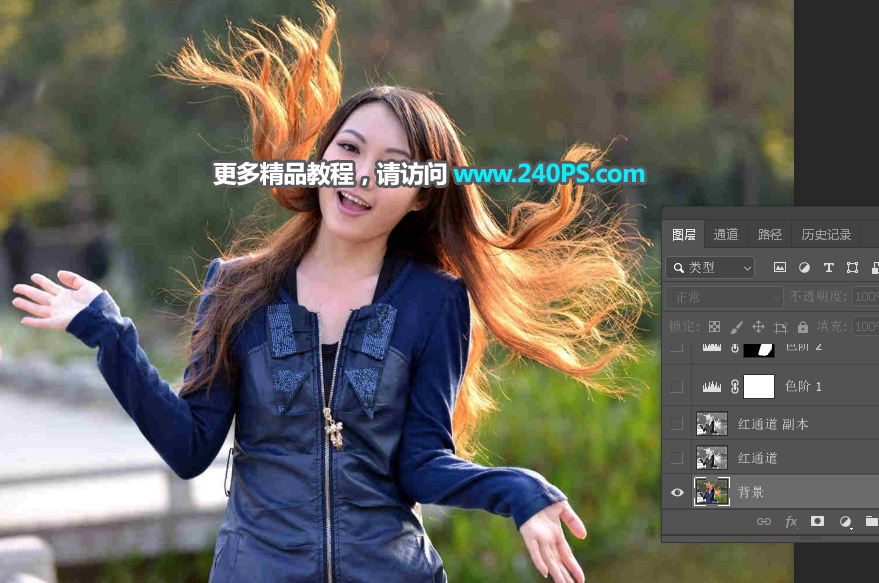Show the 红通道 副本 layer

pos(677,424)
